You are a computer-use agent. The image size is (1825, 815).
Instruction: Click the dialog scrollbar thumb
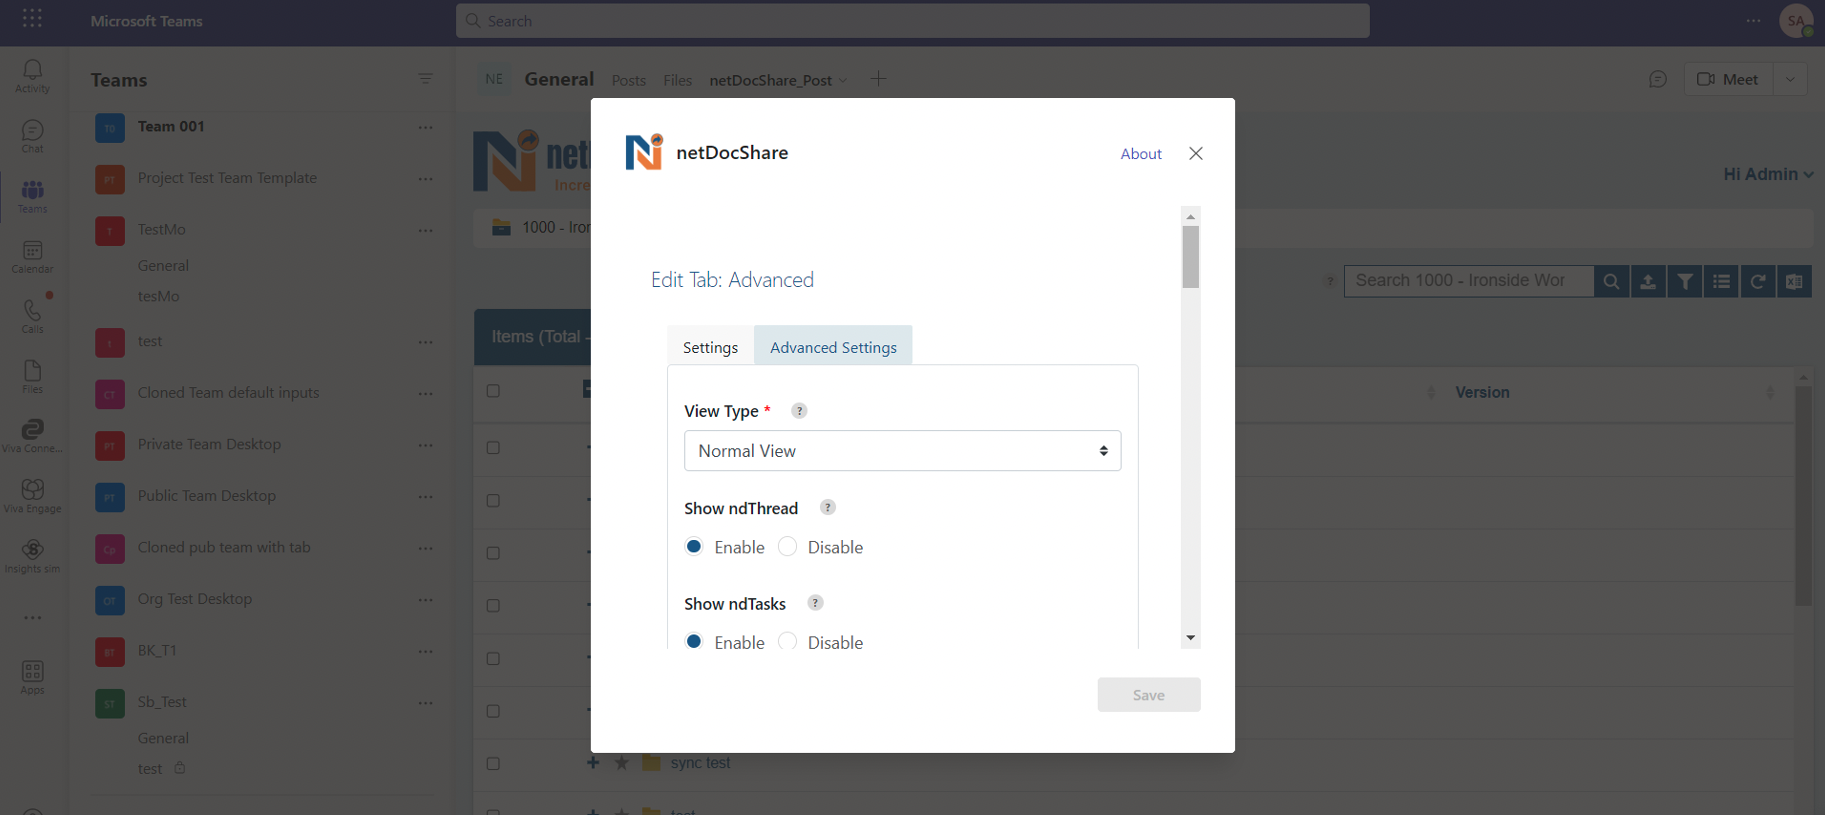pos(1190,256)
